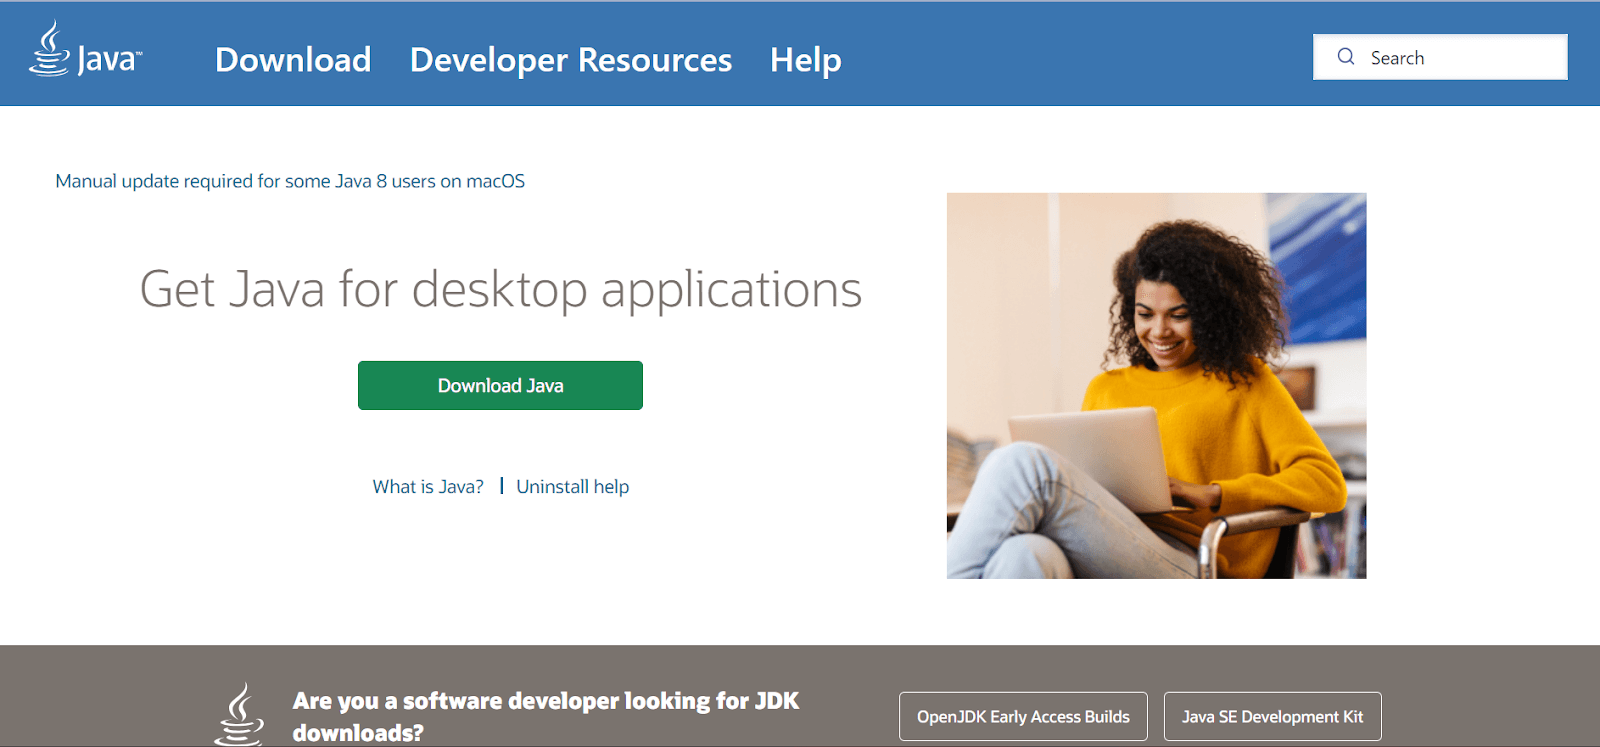Click OpenJDK Early Access Builds button

tap(1023, 717)
